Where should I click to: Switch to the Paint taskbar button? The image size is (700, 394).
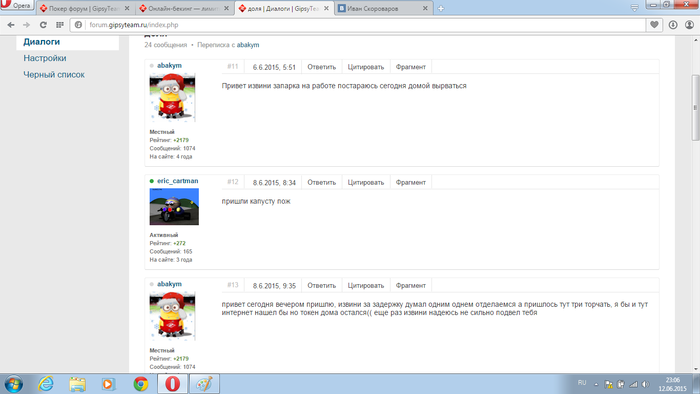pyautogui.click(x=204, y=384)
